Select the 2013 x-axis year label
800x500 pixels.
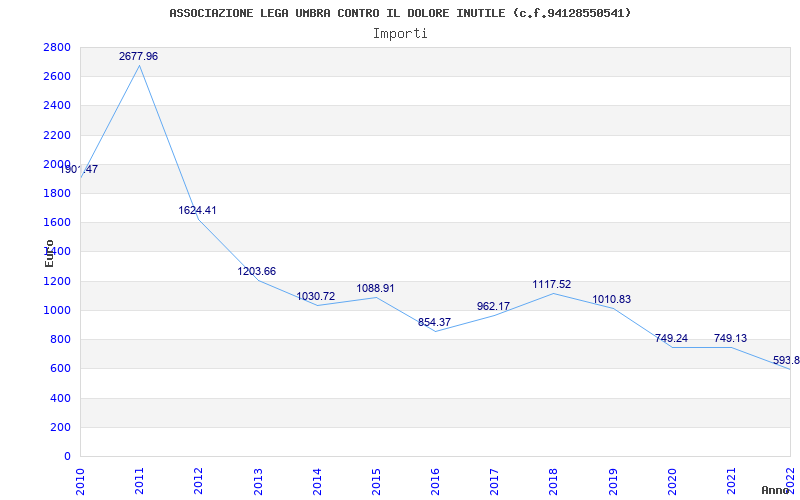click(x=258, y=481)
